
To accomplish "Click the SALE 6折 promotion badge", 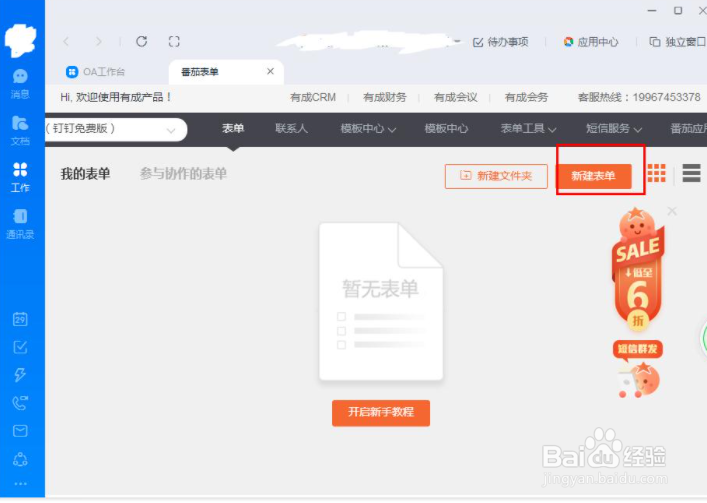I will (637, 270).
